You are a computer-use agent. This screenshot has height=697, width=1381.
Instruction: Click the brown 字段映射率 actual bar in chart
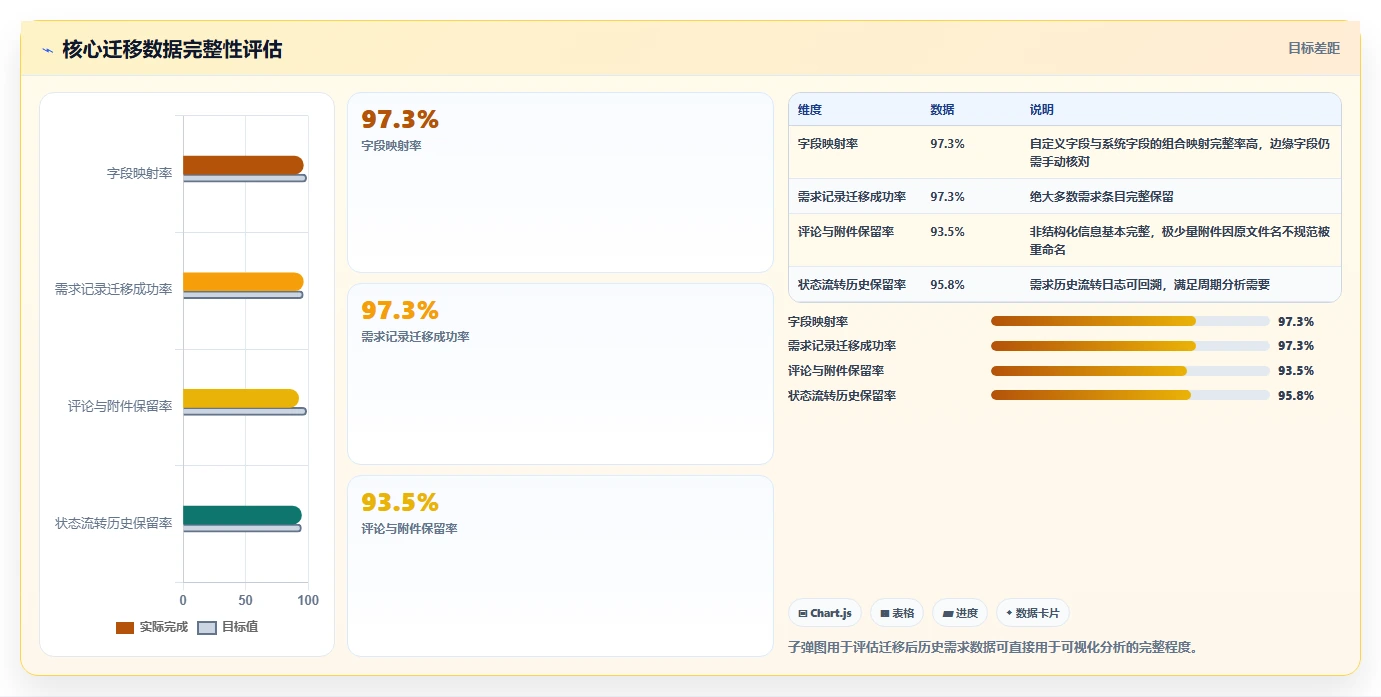coord(243,165)
